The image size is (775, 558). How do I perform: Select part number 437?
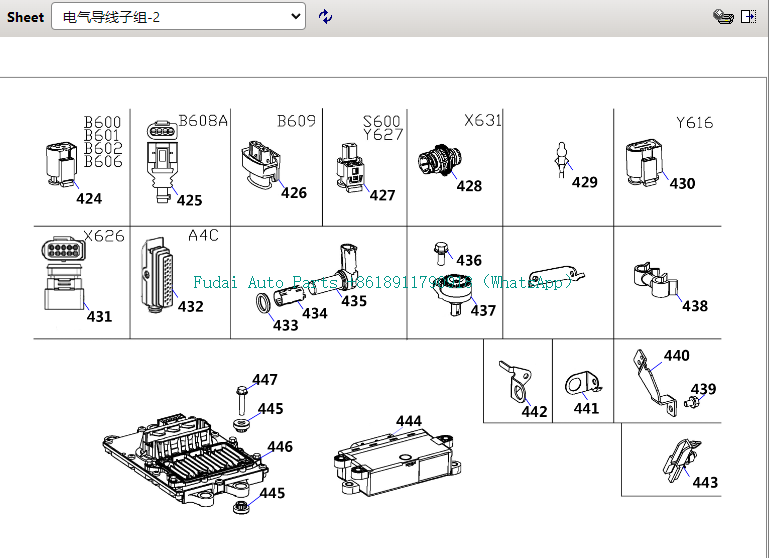pos(483,310)
